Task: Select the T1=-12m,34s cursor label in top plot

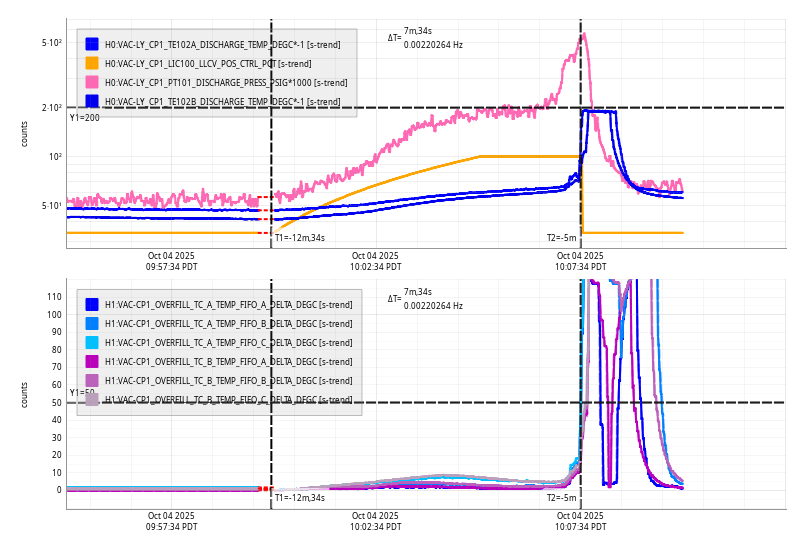Action: [x=300, y=238]
